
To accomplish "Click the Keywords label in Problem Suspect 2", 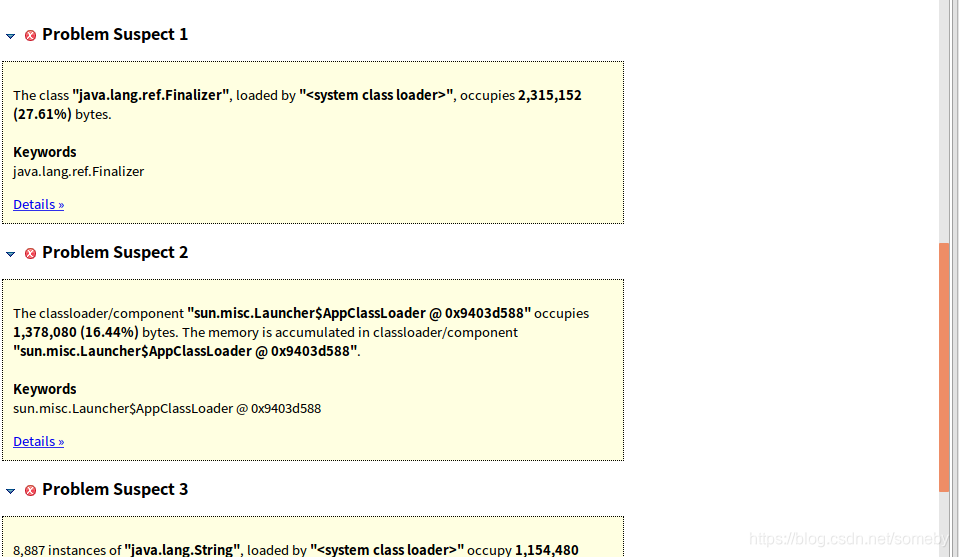I will [x=45, y=389].
